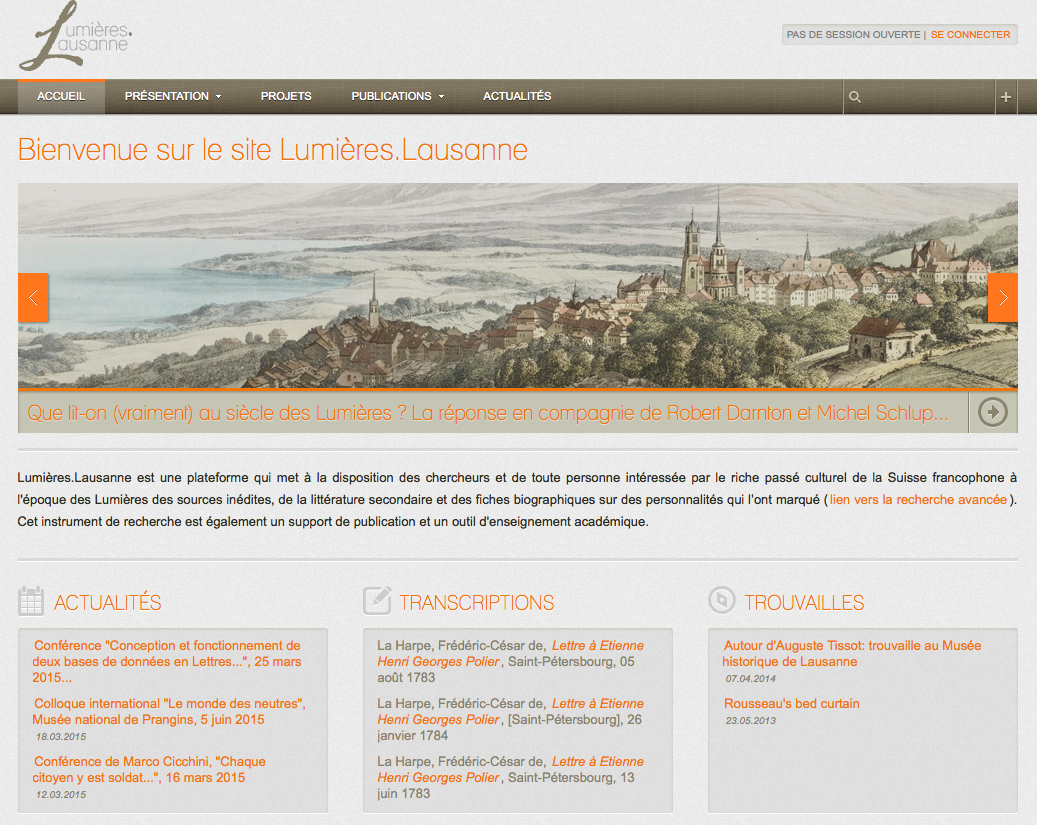Screen dimensions: 1037x825
Task: Click the Se connecter link
Action: [970, 34]
